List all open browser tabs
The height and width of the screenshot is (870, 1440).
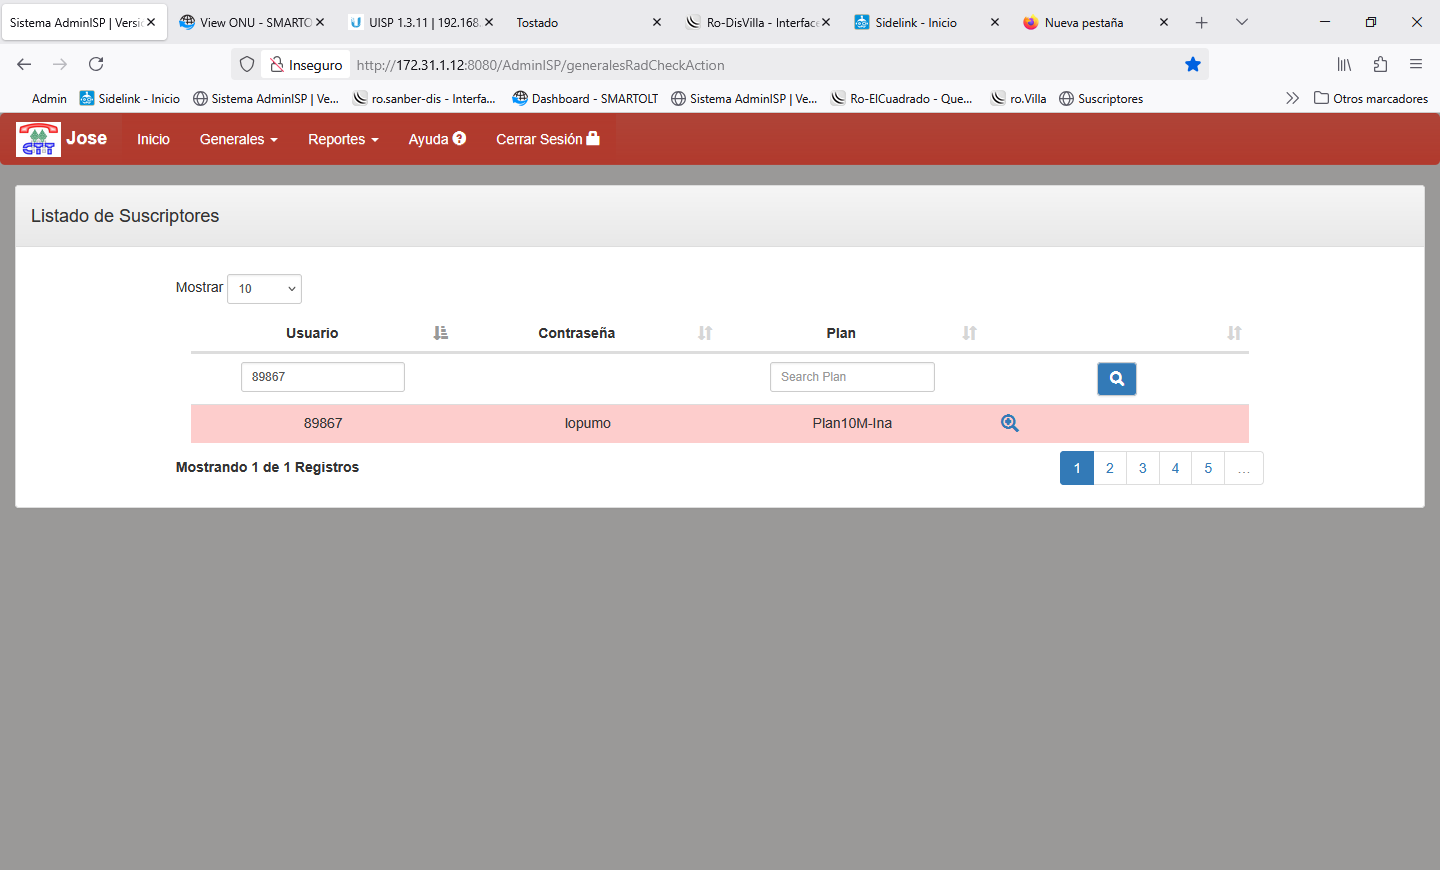pyautogui.click(x=1241, y=22)
